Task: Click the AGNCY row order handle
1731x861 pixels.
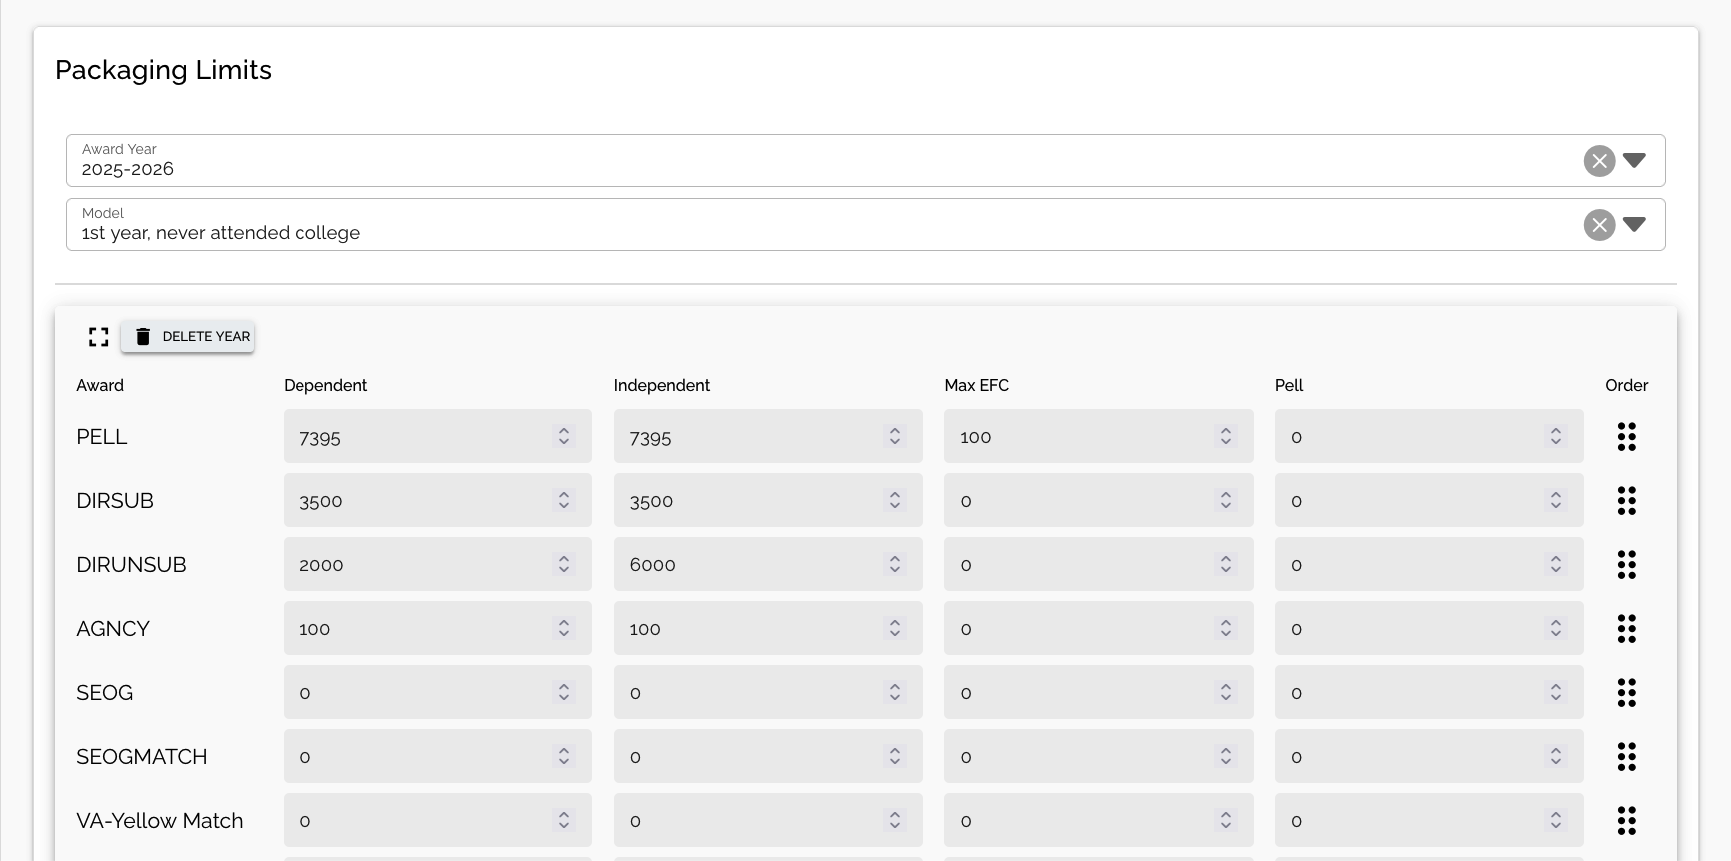Action: click(x=1626, y=629)
